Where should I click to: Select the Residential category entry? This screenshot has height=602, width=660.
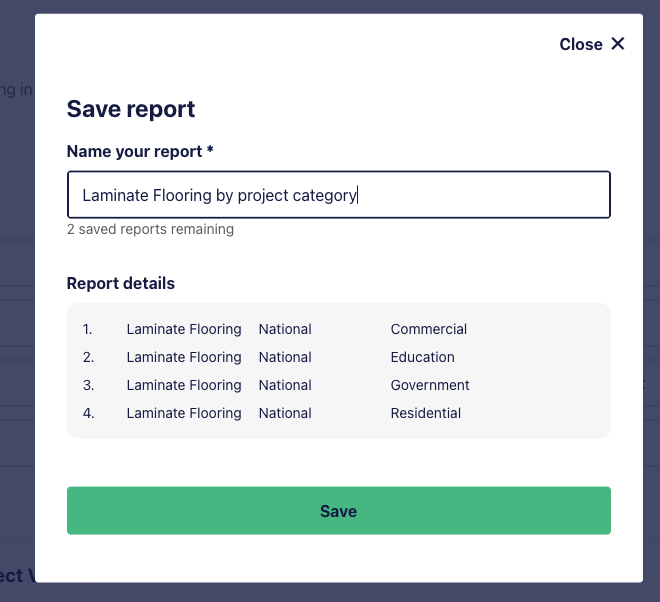(426, 413)
